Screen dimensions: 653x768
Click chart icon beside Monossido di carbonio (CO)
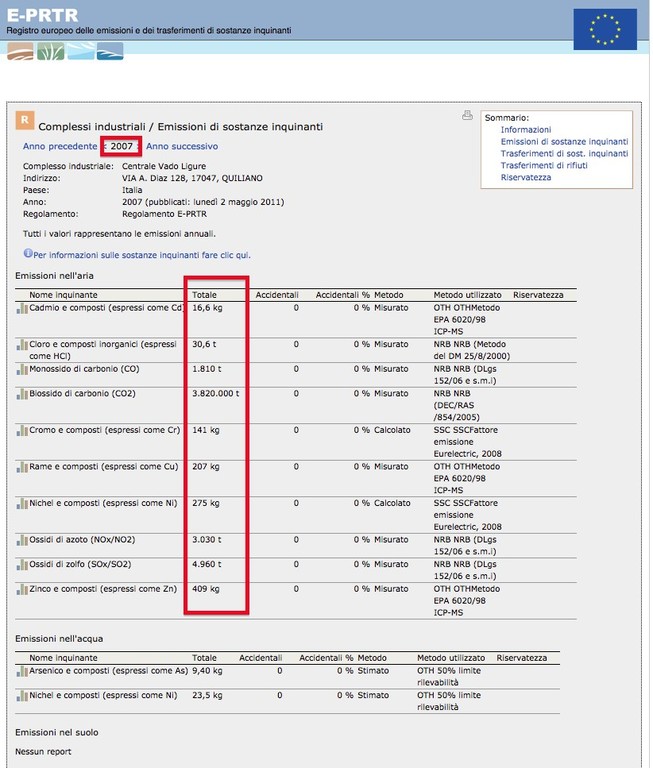coord(21,370)
